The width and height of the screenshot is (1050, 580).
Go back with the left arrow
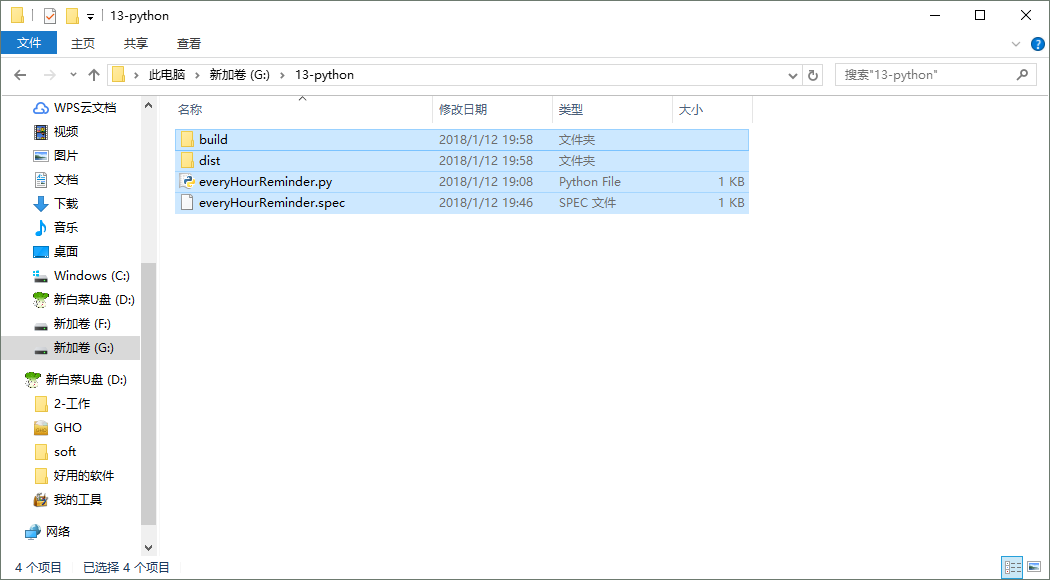point(20,75)
